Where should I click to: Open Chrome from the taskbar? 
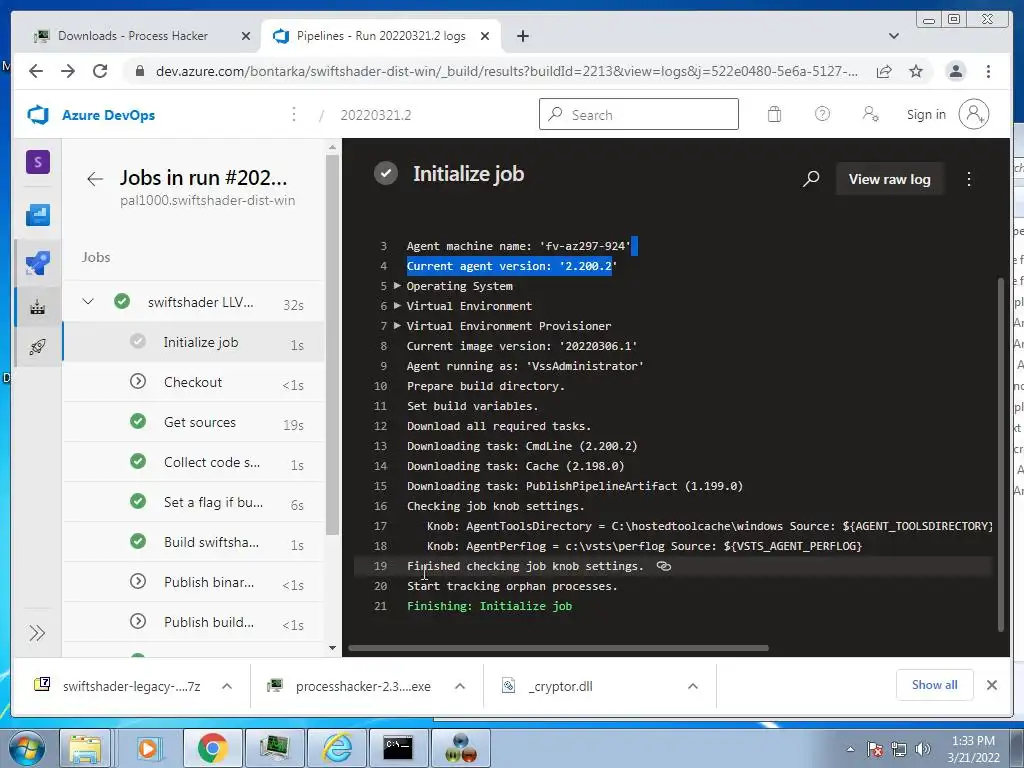point(212,748)
